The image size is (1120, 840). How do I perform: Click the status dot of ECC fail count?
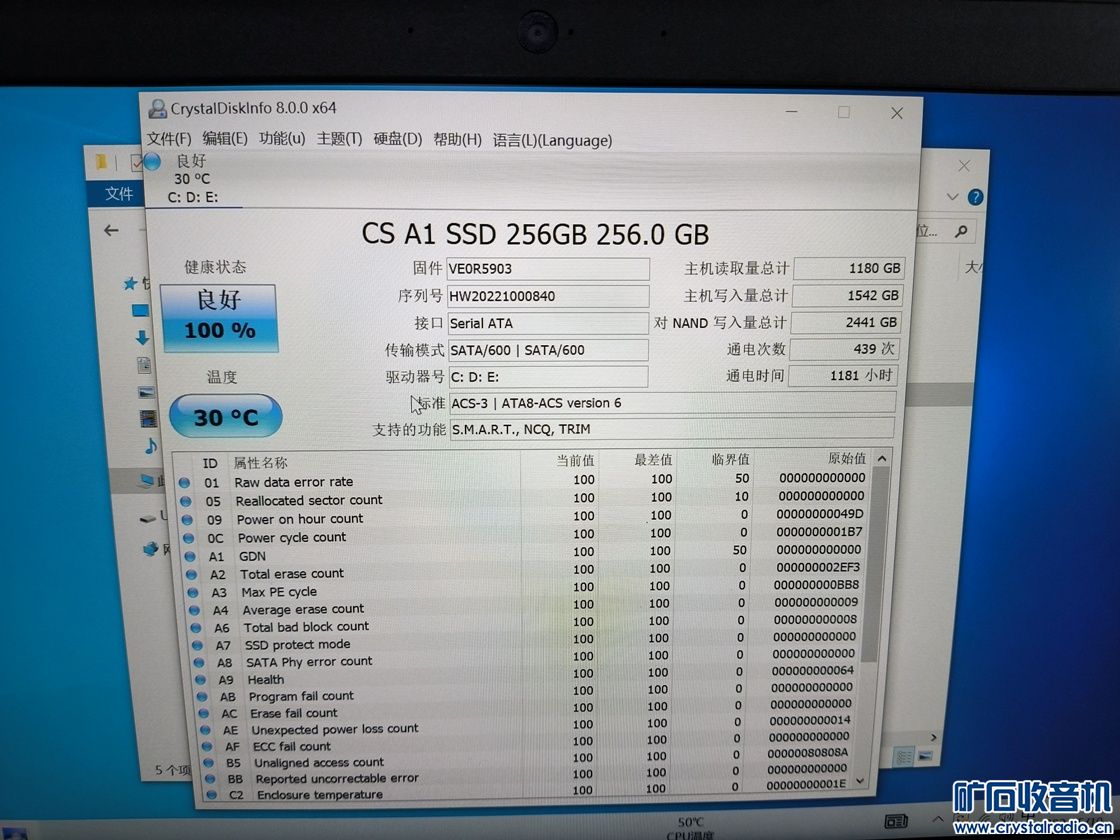[x=206, y=747]
